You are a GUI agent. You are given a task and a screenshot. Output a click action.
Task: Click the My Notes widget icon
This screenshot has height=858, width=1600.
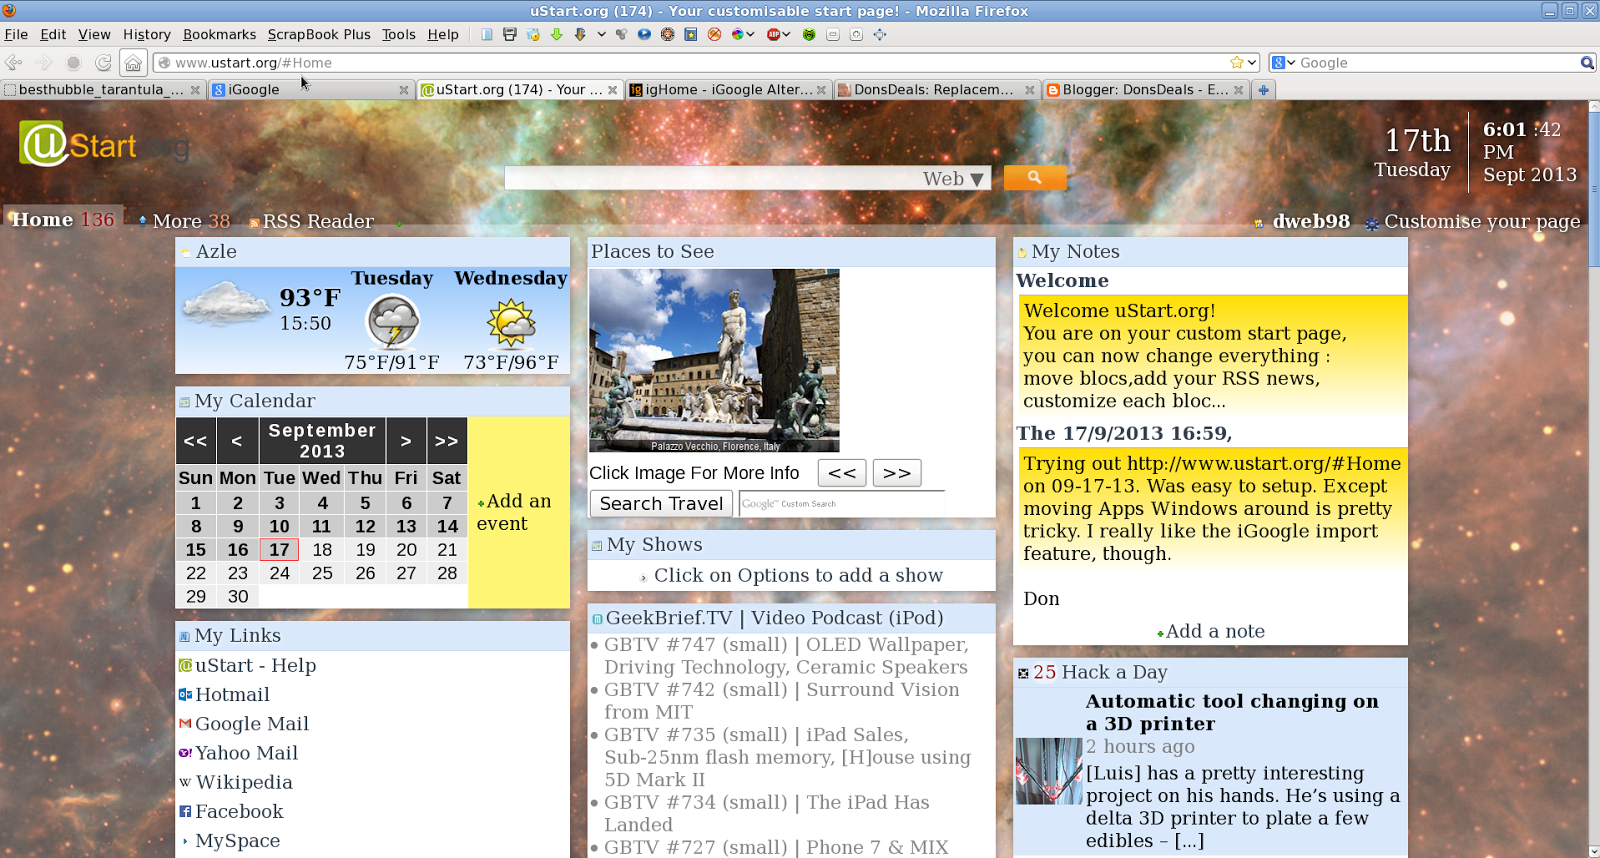pyautogui.click(x=1022, y=252)
